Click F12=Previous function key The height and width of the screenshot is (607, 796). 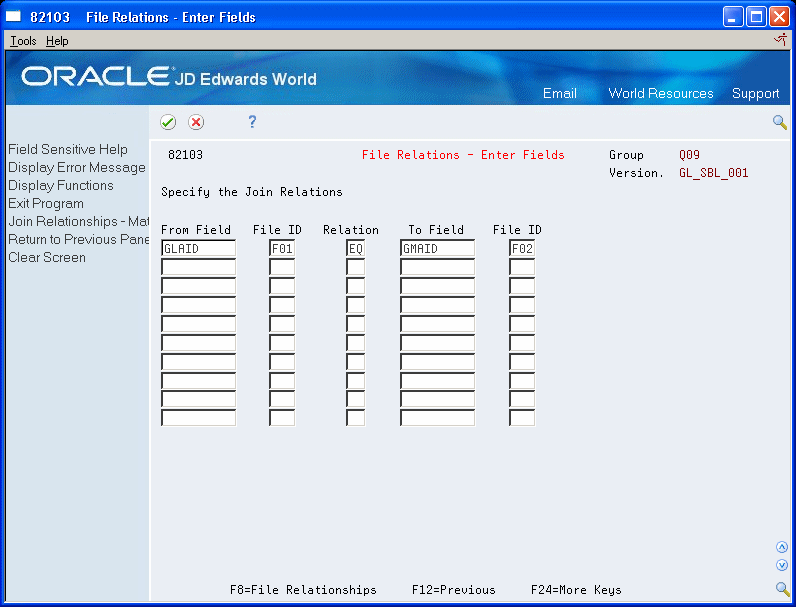coord(453,590)
